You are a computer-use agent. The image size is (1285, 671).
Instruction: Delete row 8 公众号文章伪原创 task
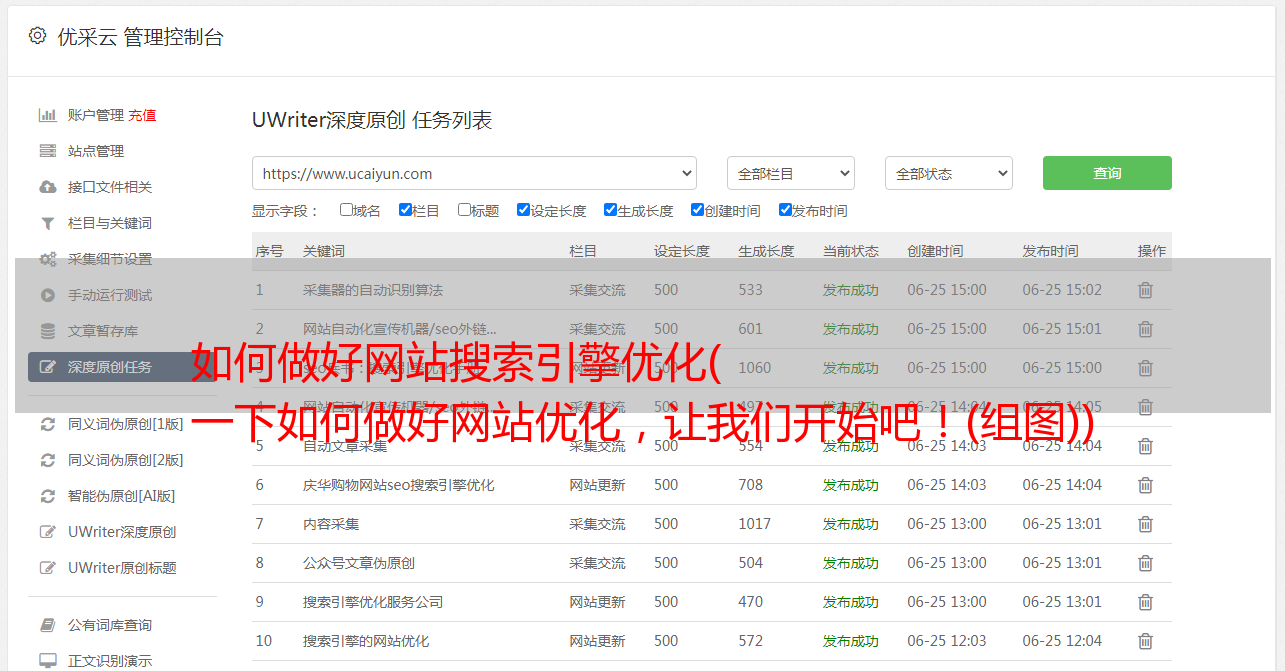(x=1146, y=563)
